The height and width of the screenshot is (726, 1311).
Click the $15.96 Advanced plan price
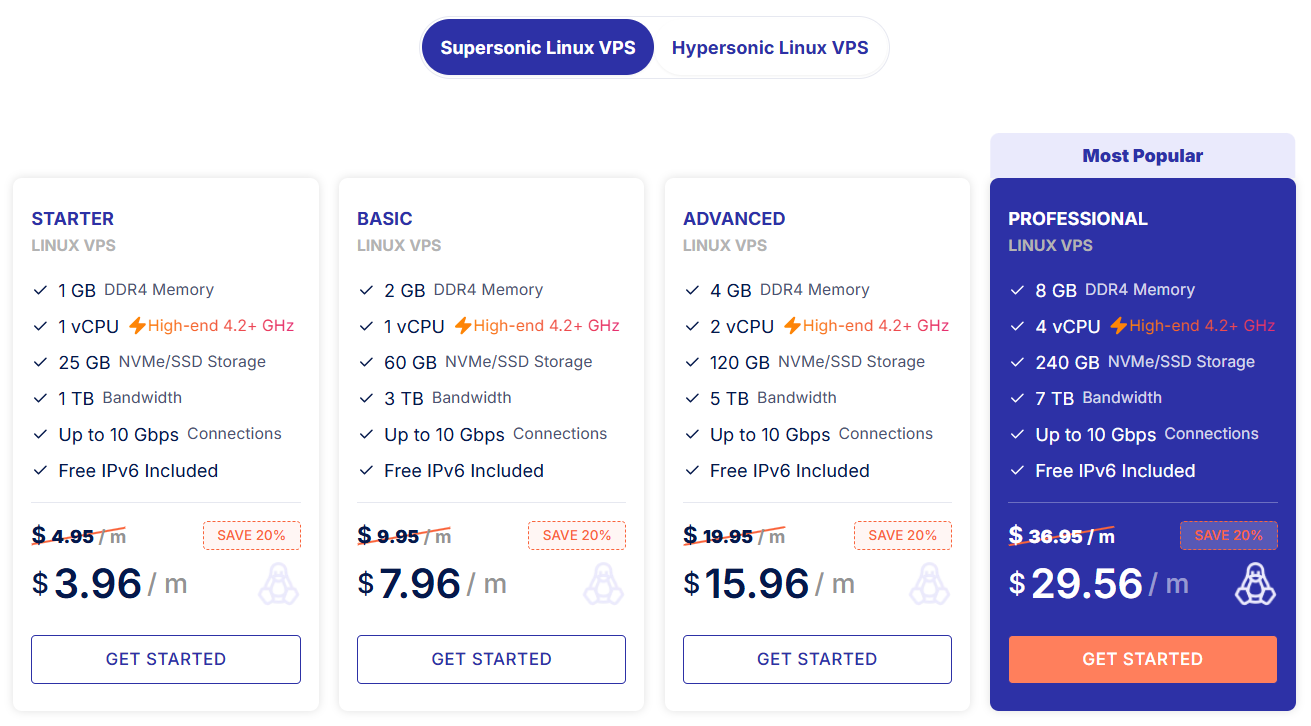tap(756, 583)
